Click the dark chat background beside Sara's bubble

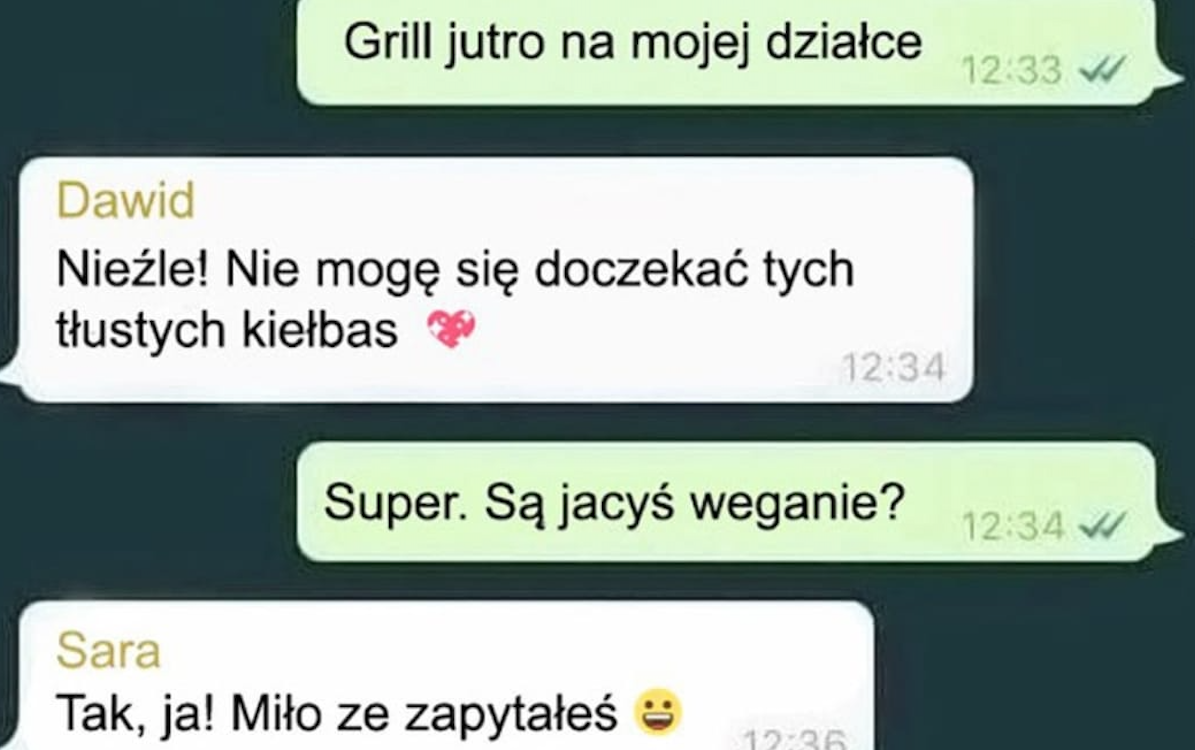pos(1029,671)
